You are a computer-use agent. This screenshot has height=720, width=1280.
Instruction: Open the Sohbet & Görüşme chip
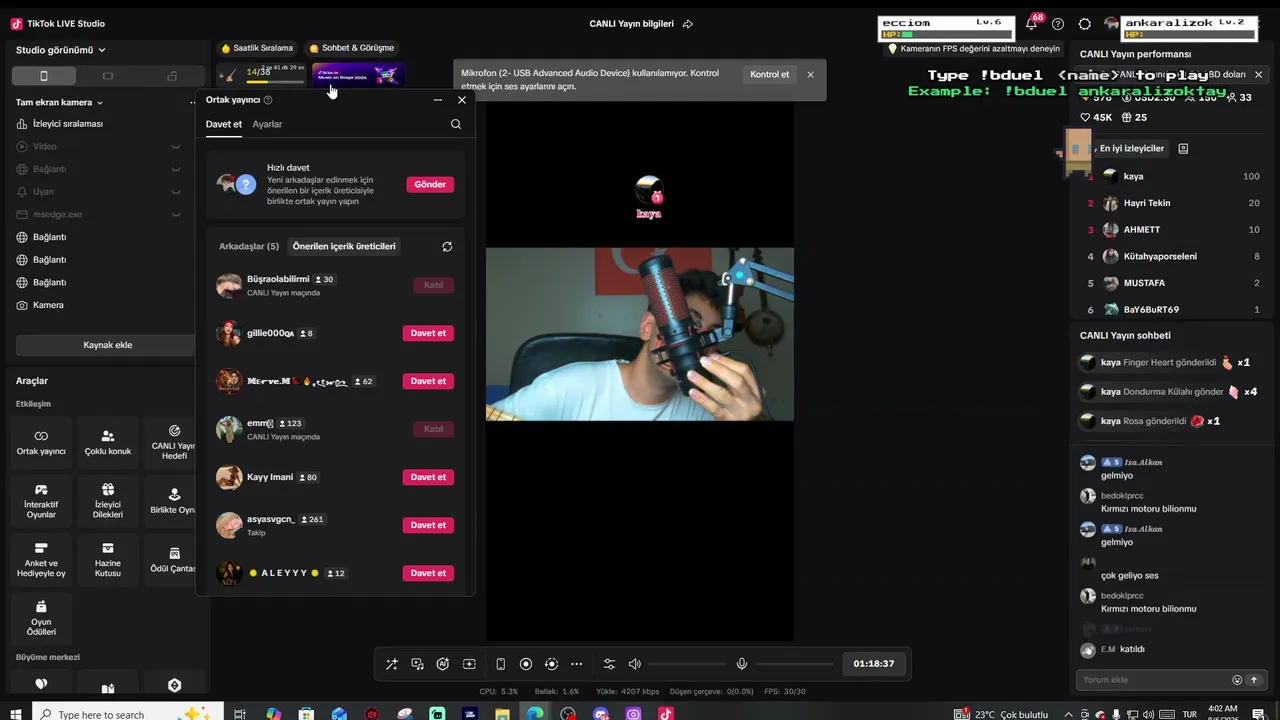click(352, 48)
